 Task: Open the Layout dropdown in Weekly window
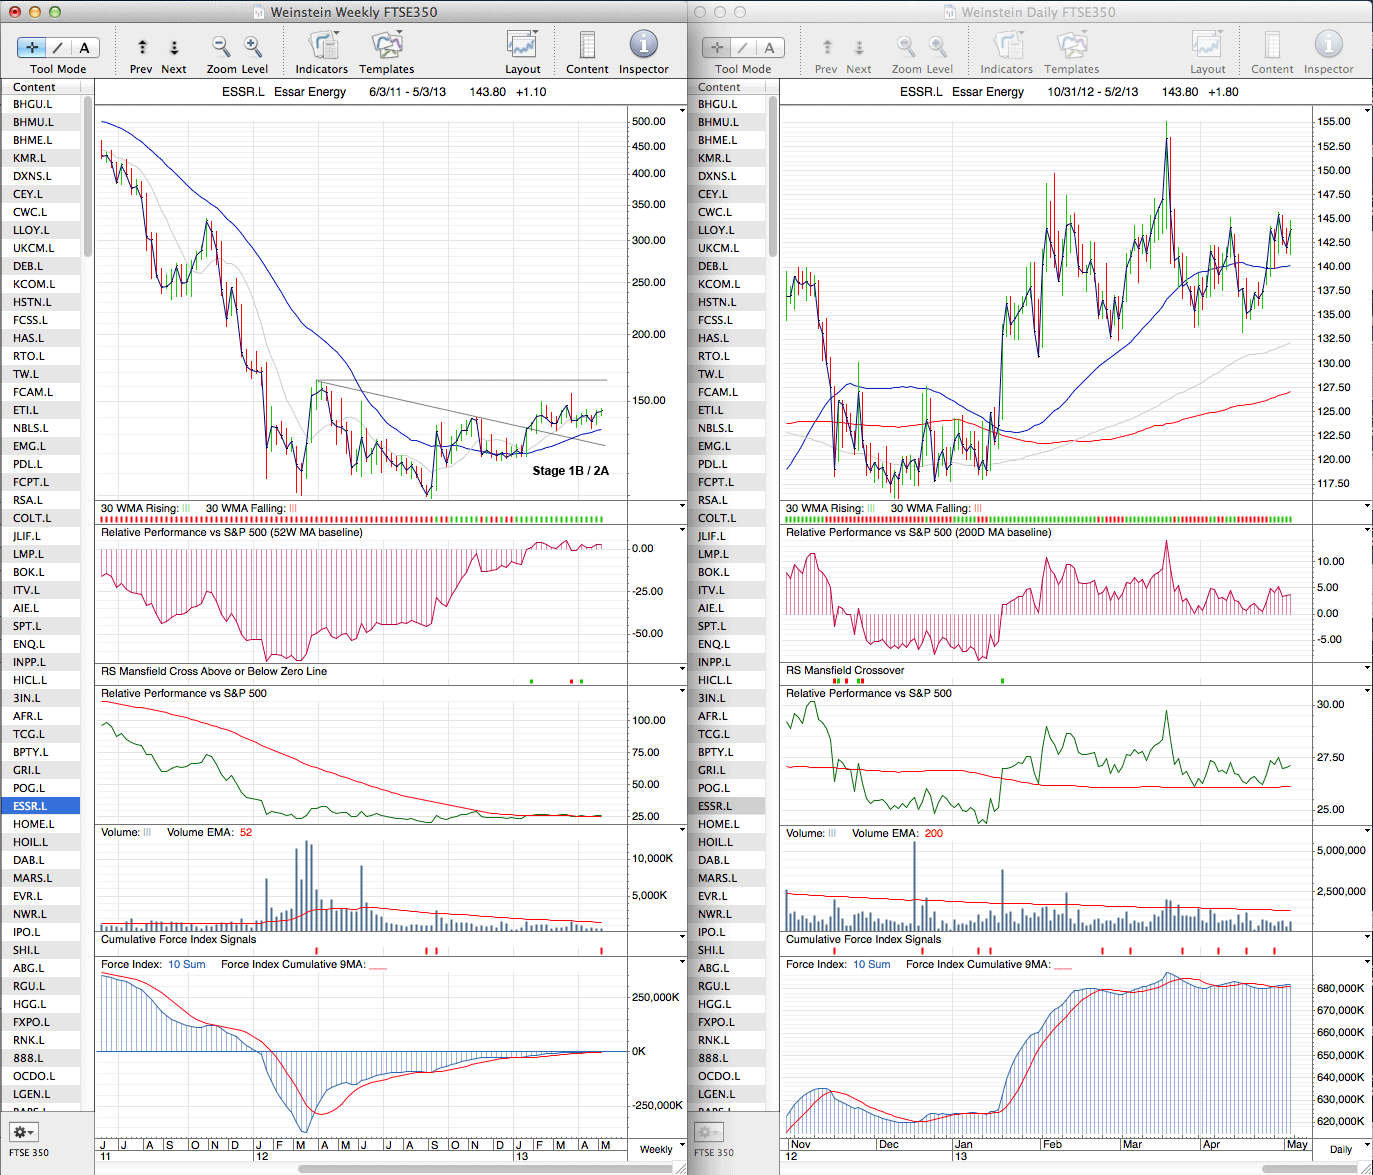click(522, 46)
